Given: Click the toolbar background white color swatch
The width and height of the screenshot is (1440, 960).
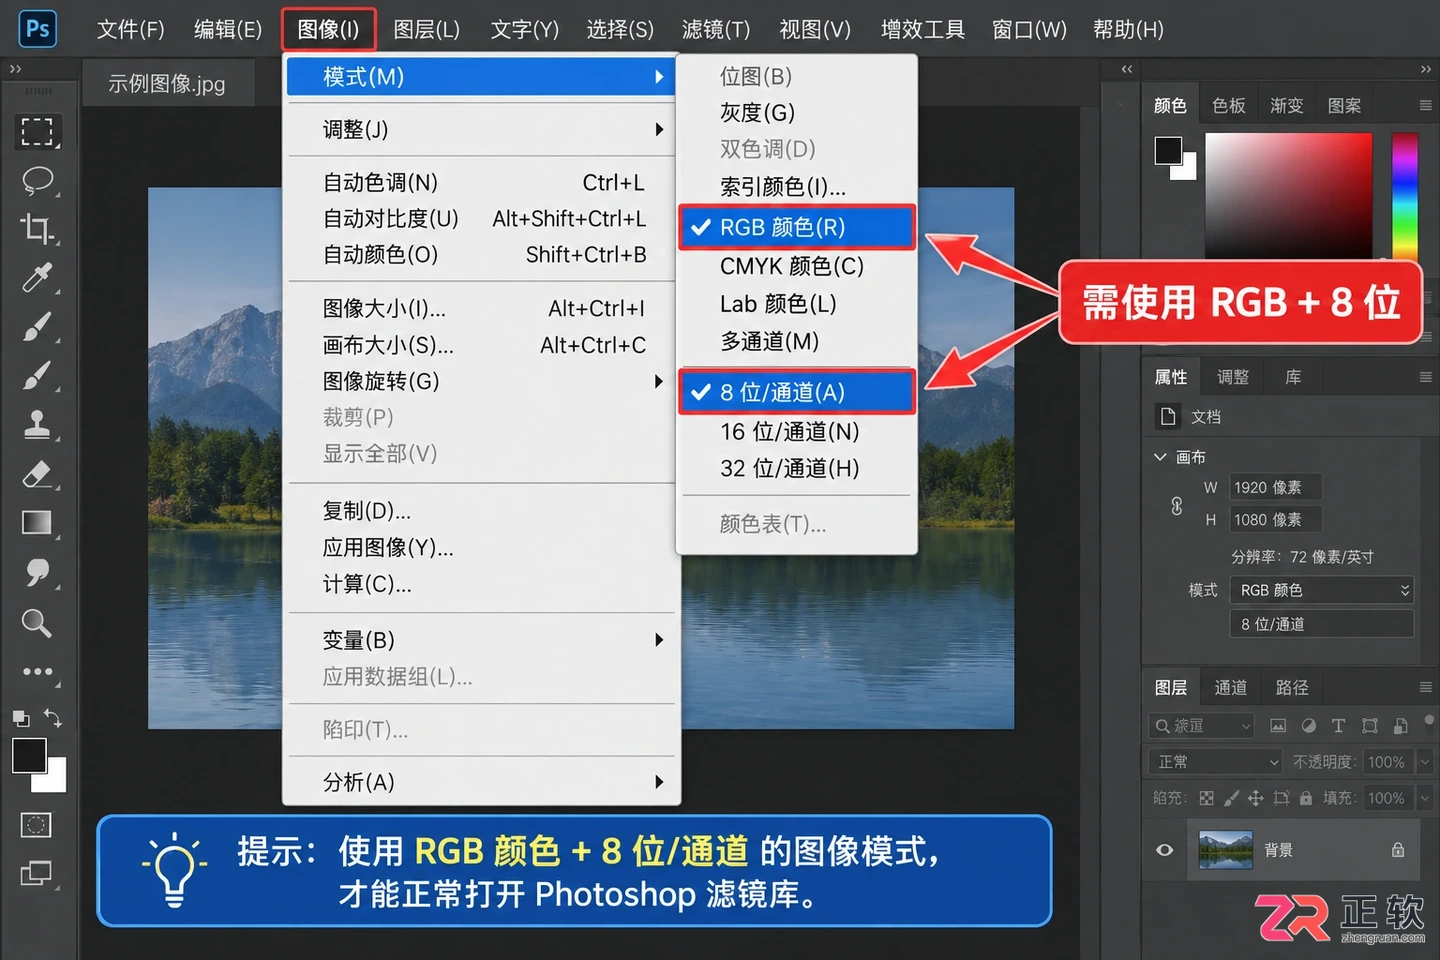Looking at the screenshot, I should pos(56,781).
